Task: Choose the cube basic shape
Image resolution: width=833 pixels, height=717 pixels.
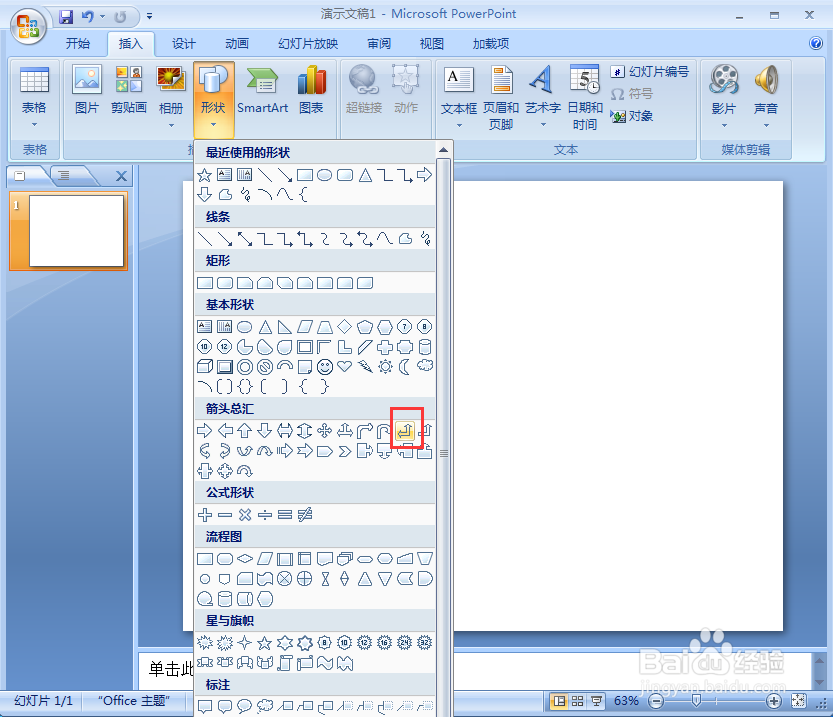Action: click(205, 366)
